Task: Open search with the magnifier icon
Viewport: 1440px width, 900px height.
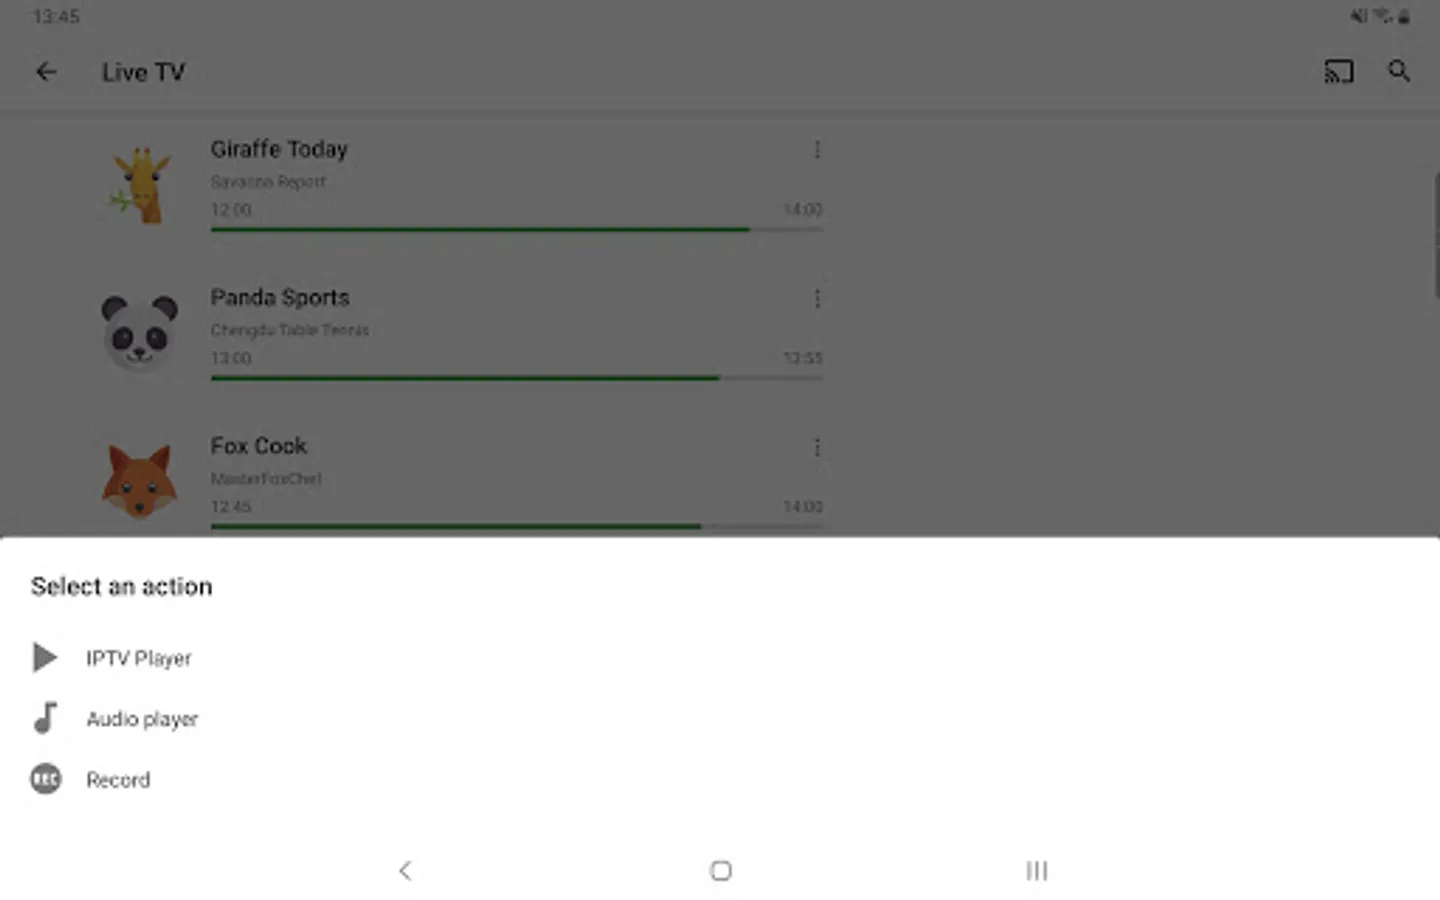Action: click(x=1399, y=71)
